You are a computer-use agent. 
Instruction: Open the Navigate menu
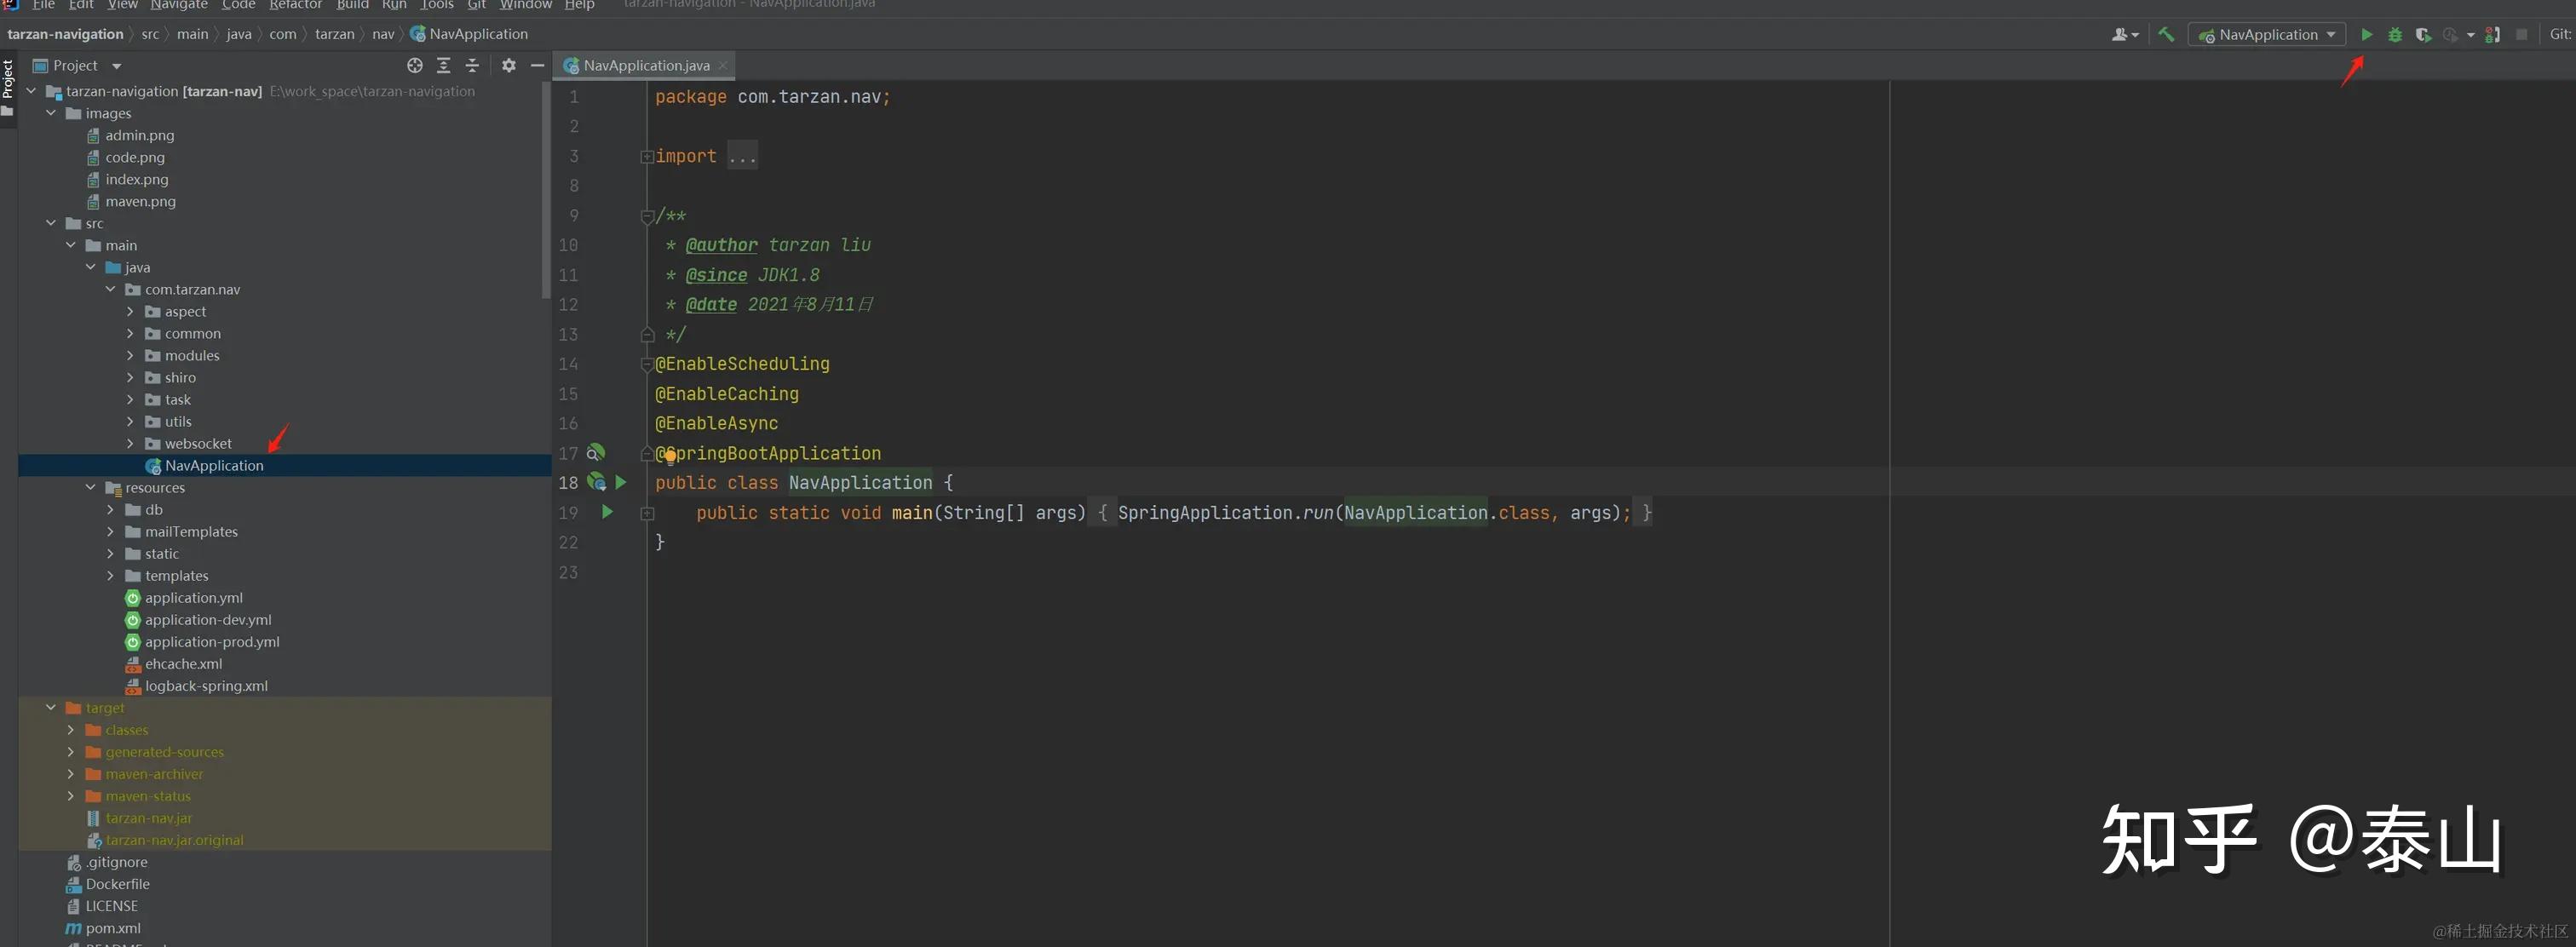point(179,5)
